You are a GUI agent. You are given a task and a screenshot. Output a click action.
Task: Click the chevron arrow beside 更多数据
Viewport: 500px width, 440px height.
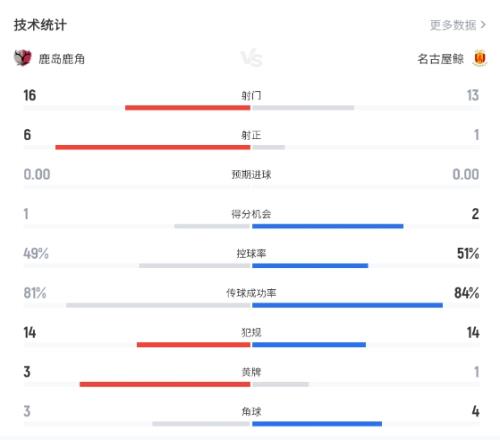[x=483, y=25]
